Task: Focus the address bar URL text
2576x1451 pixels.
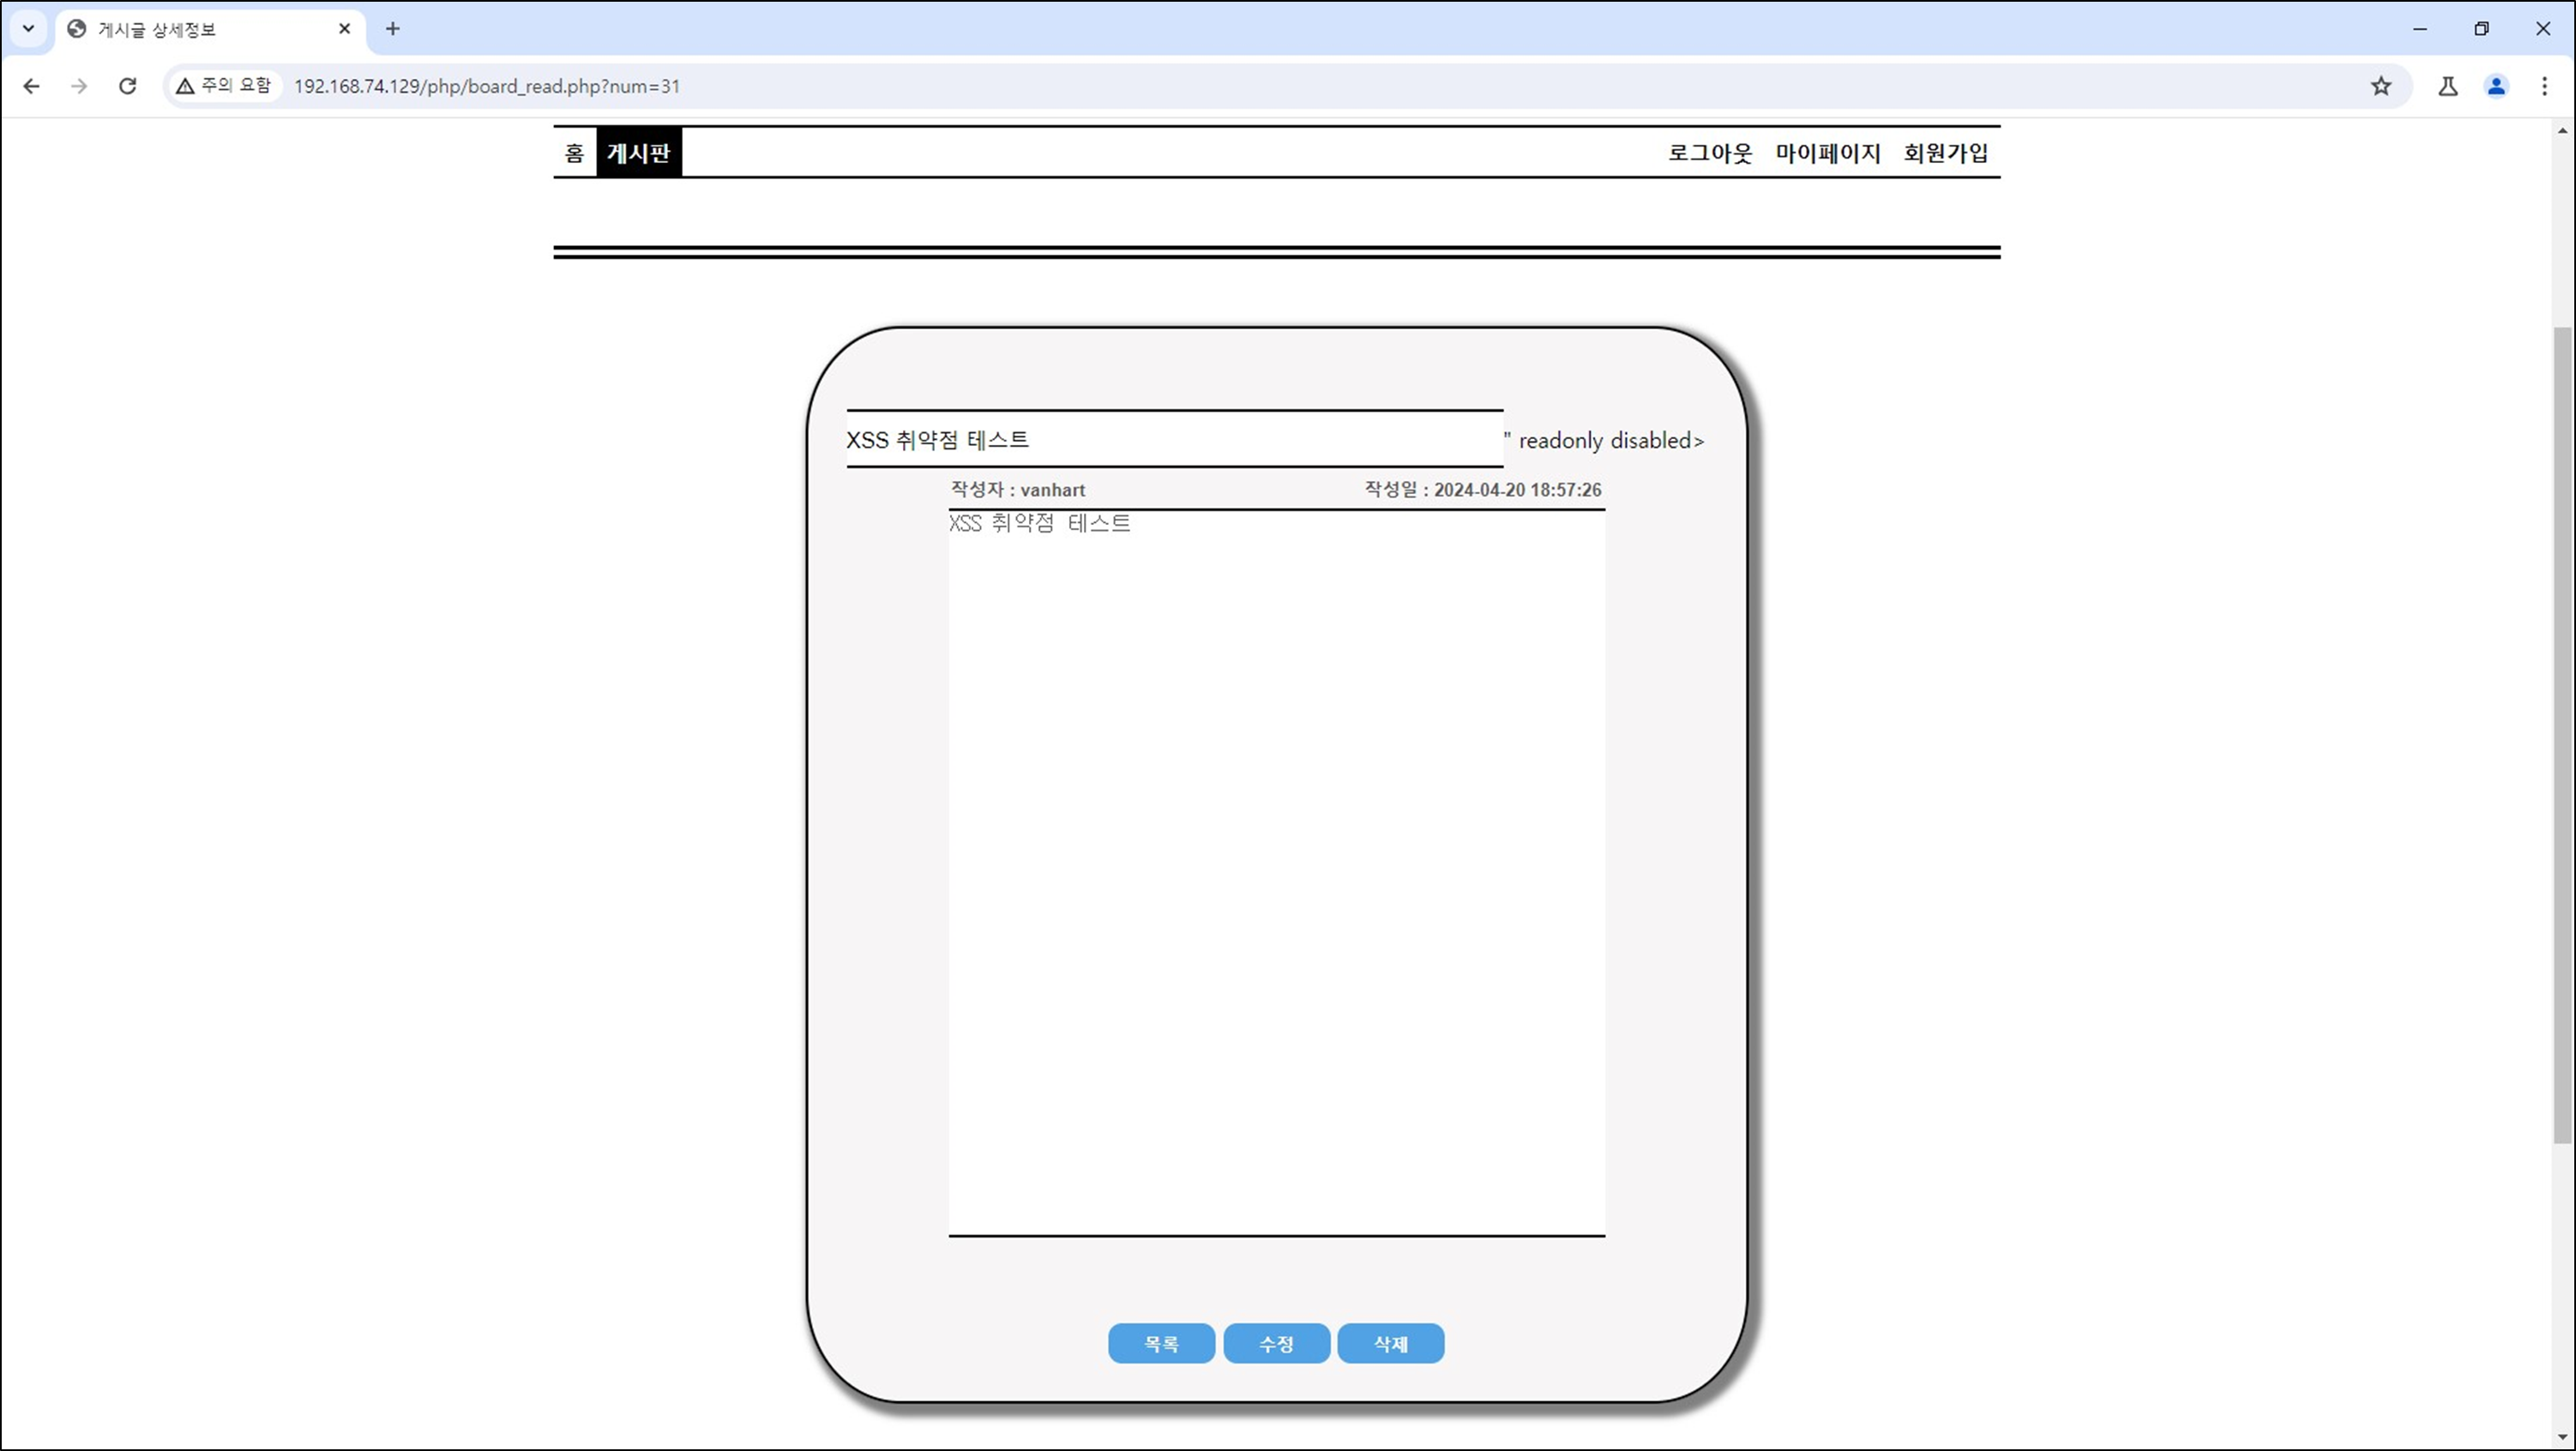Action: click(487, 86)
